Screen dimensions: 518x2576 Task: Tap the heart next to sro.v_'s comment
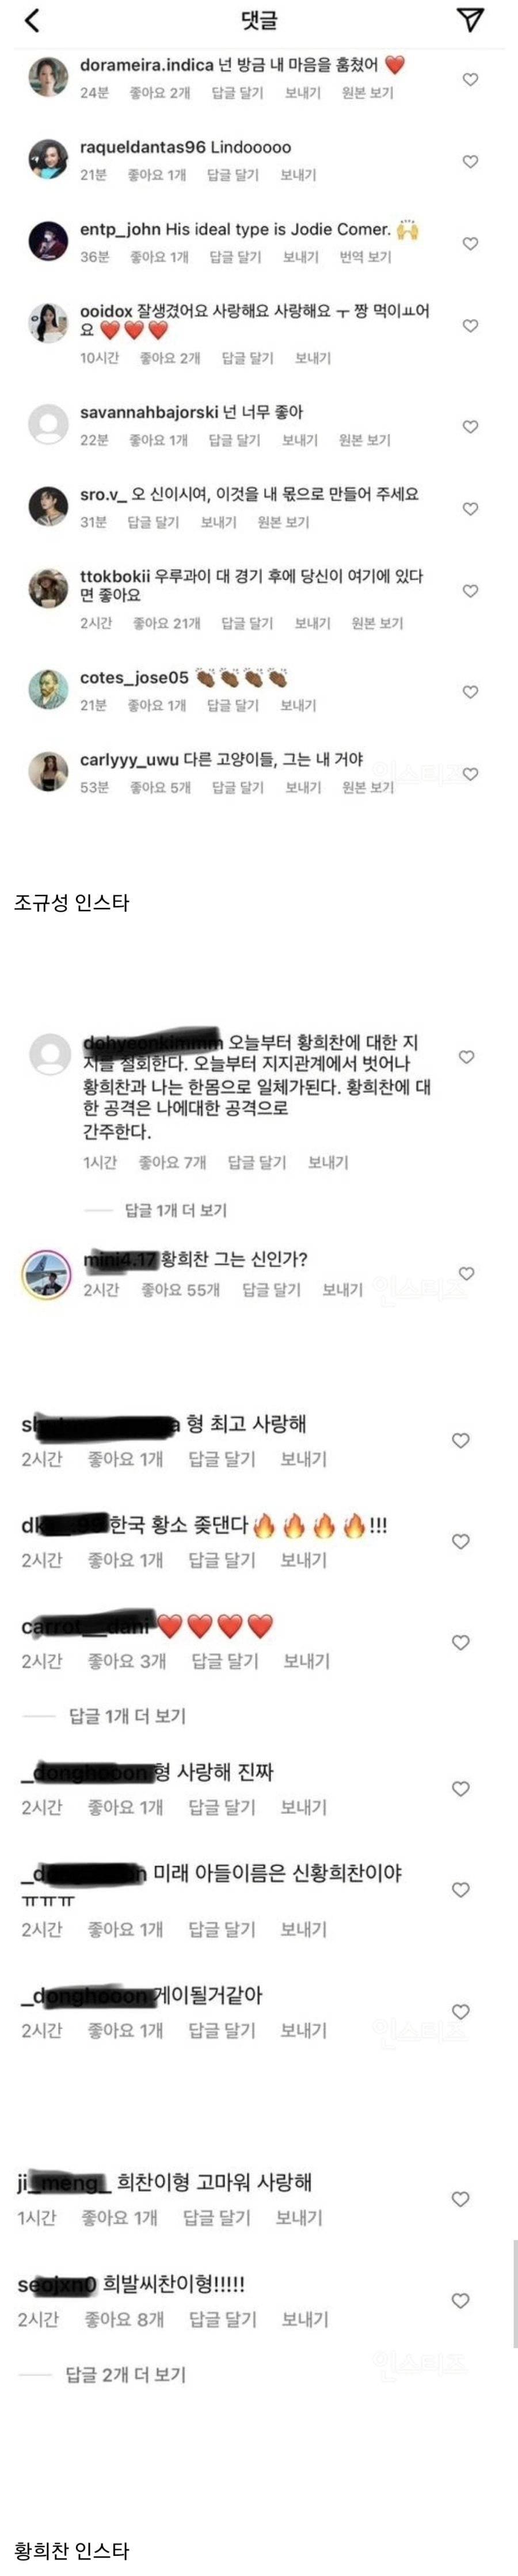[470, 509]
